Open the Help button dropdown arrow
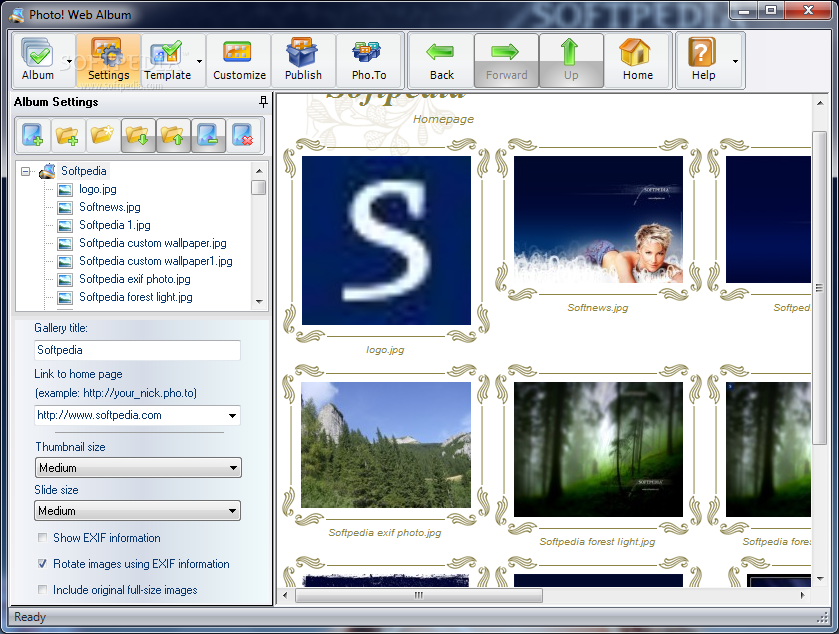Screen dimensions: 839x634 (736, 61)
